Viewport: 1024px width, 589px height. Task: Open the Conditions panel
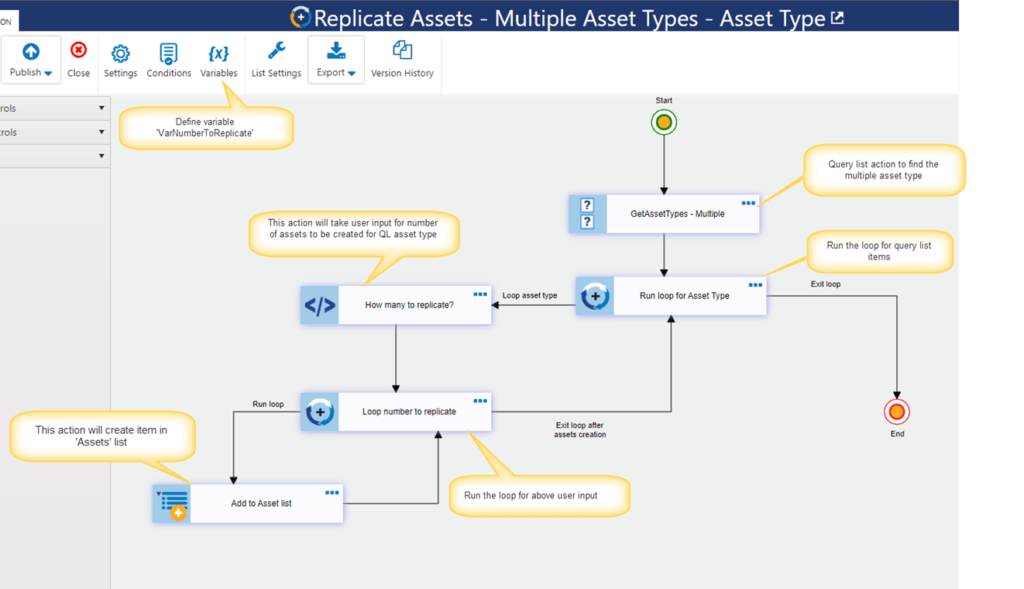pos(168,61)
